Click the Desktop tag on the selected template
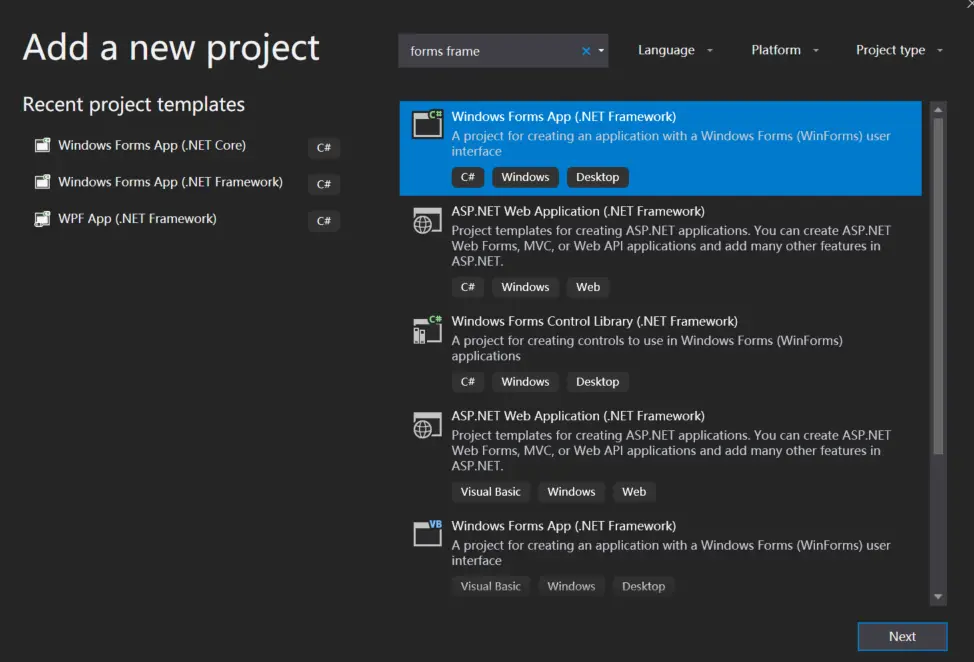Viewport: 974px width, 662px height. [x=598, y=177]
